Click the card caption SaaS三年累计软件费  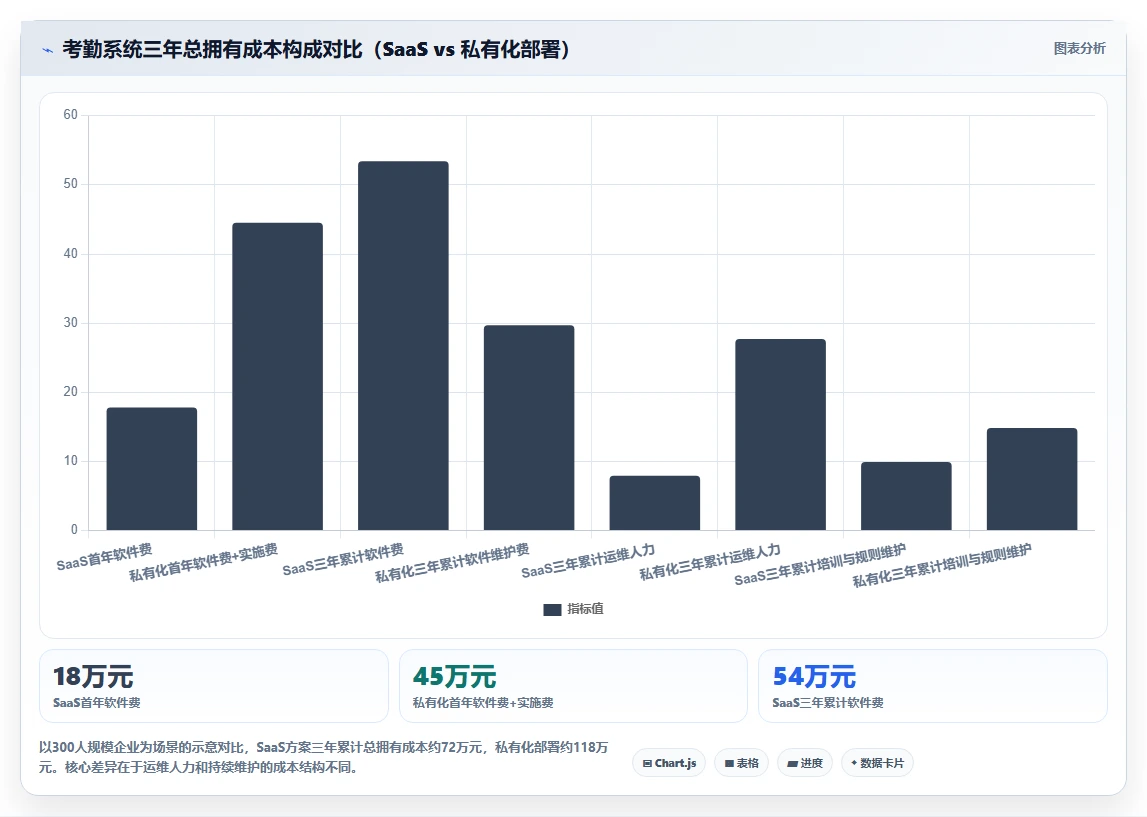tap(828, 703)
